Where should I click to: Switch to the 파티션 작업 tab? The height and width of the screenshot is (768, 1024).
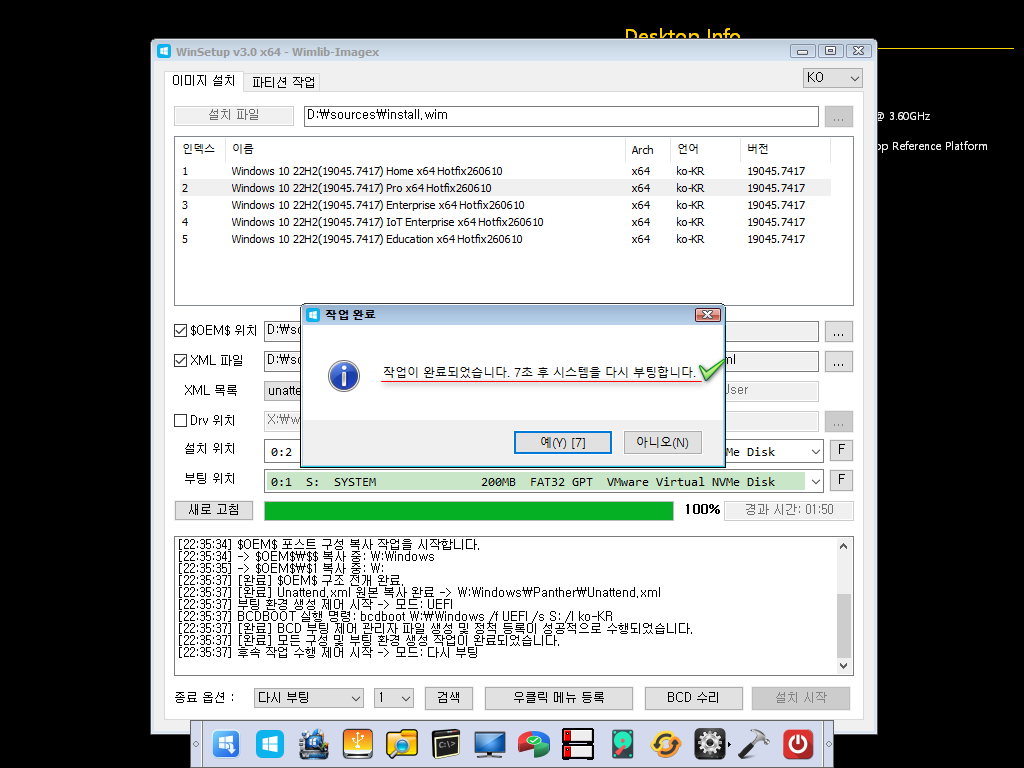tap(283, 82)
